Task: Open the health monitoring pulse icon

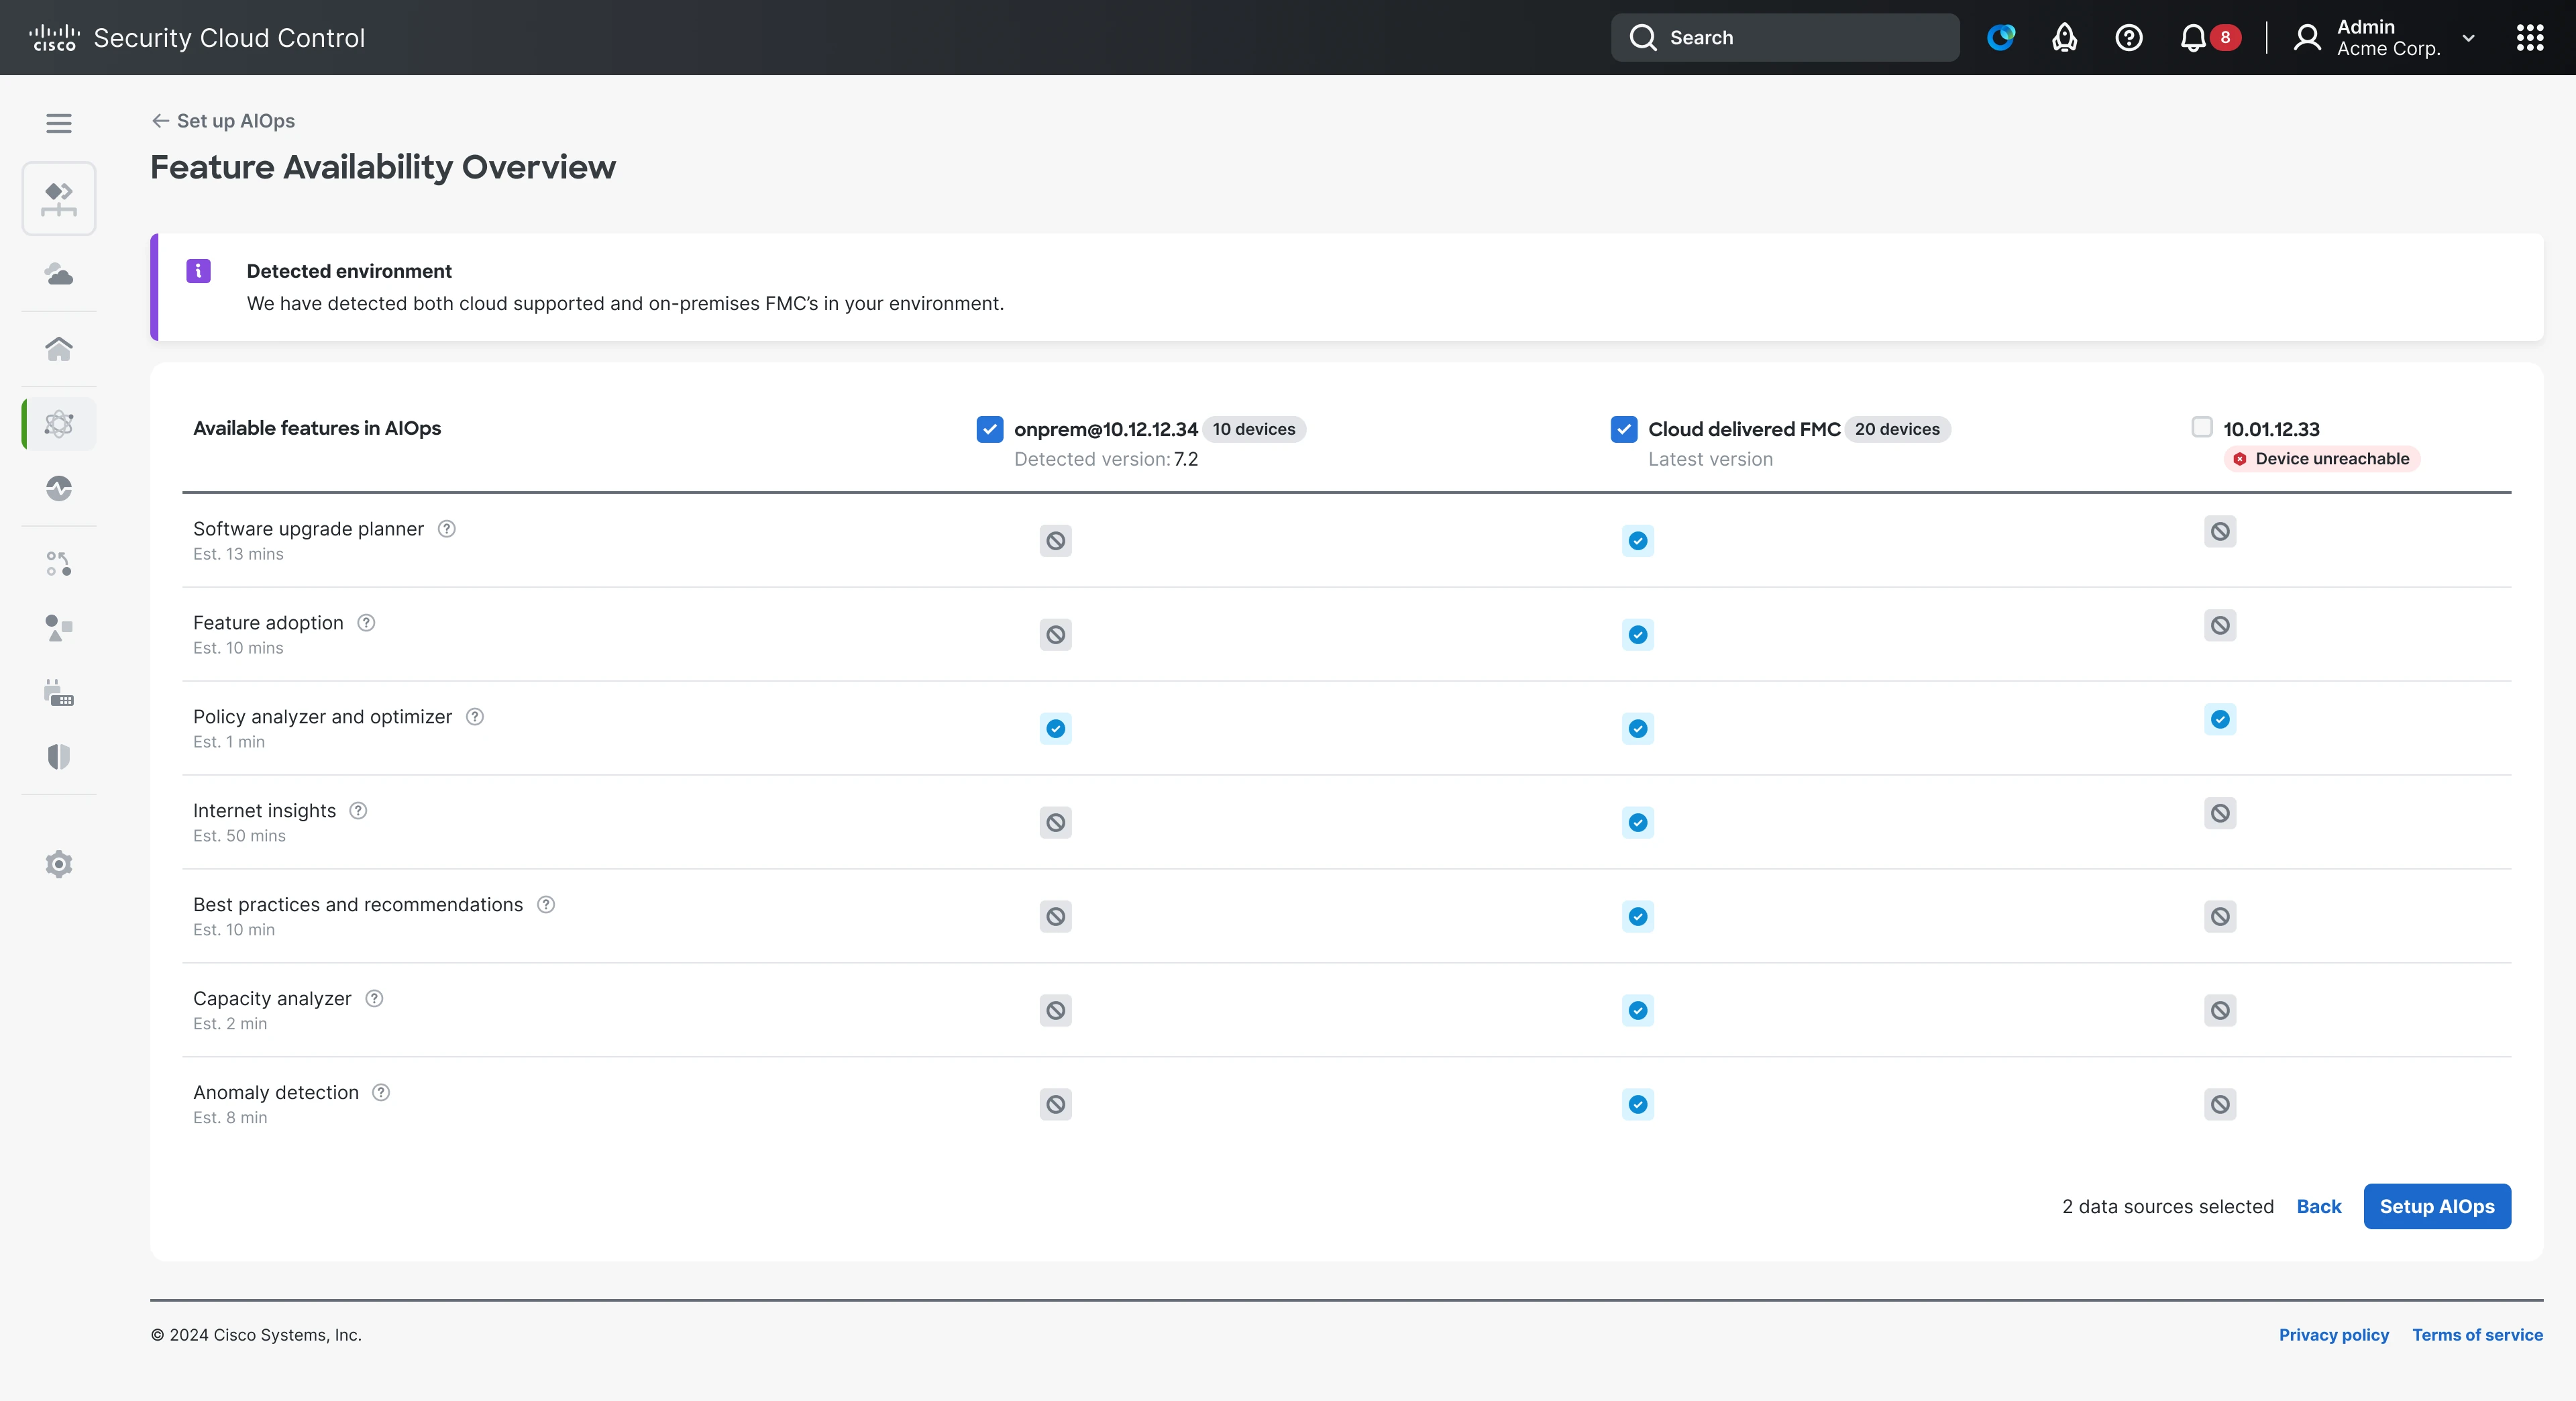Action: 59,488
